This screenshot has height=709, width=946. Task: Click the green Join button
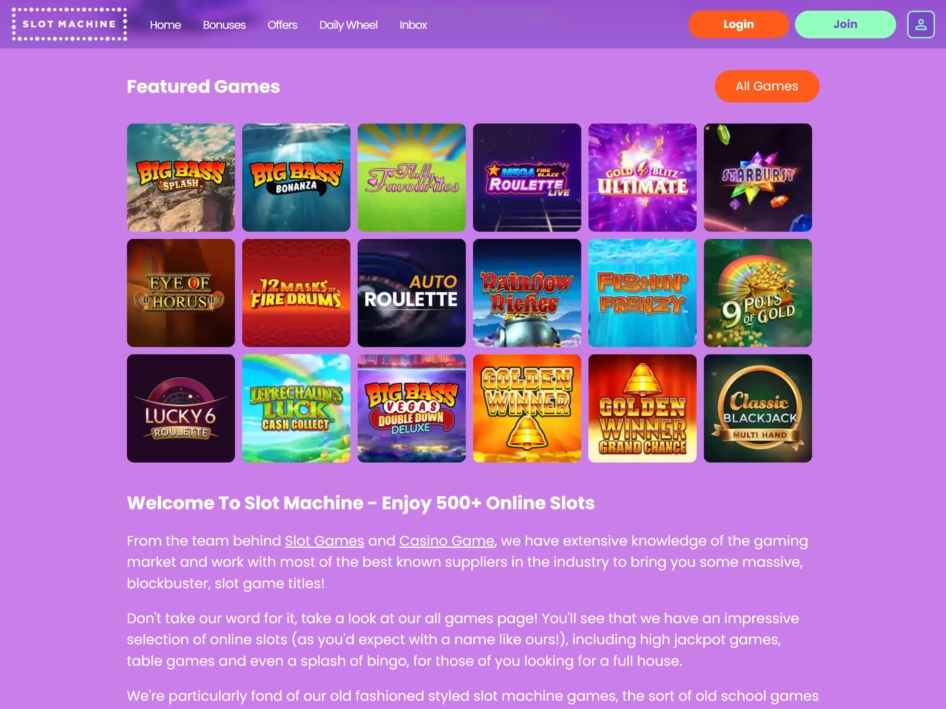click(x=845, y=24)
